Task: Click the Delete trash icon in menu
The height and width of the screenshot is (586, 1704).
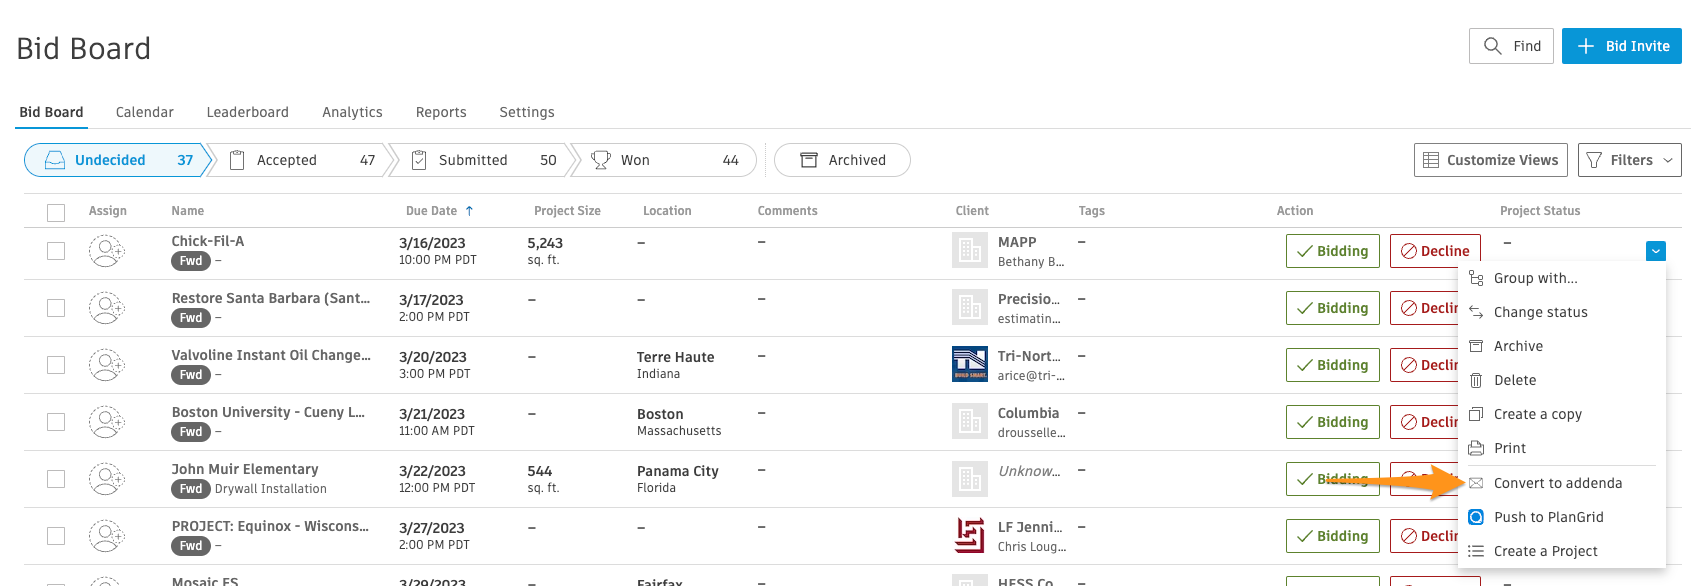Action: [x=1476, y=380]
